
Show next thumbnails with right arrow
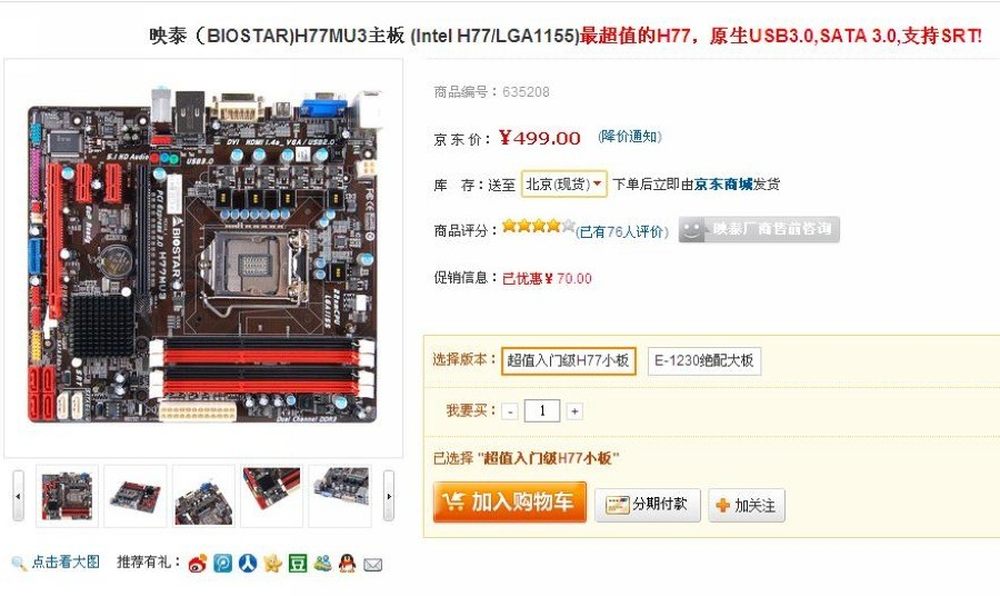tap(388, 496)
